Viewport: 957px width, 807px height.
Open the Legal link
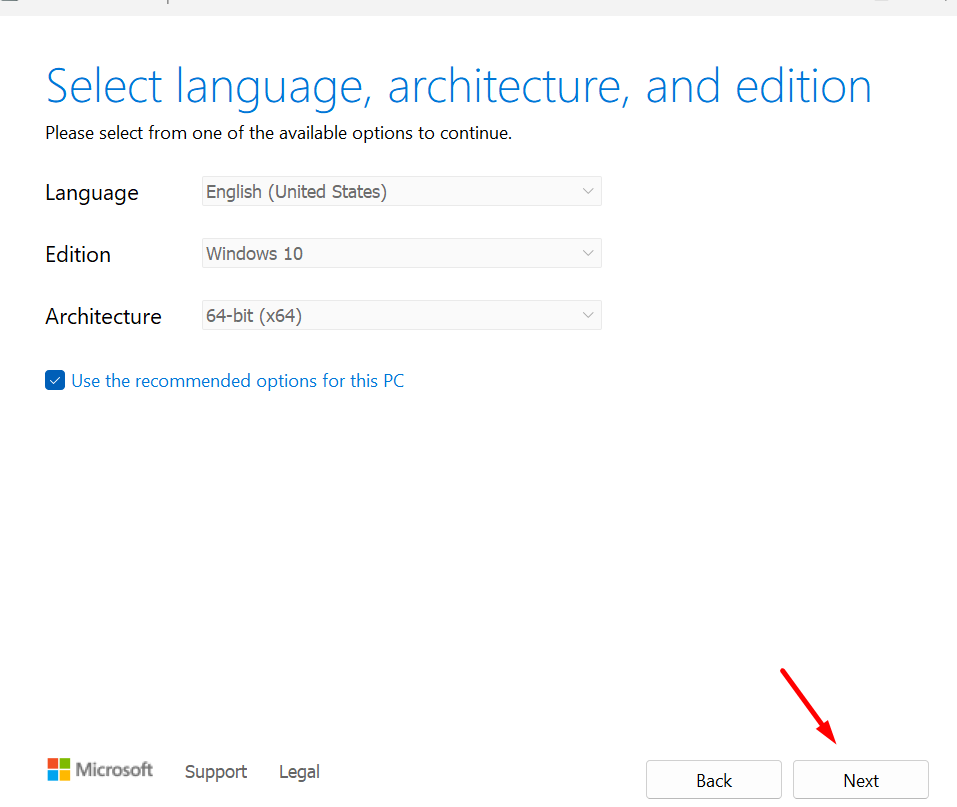[299, 772]
